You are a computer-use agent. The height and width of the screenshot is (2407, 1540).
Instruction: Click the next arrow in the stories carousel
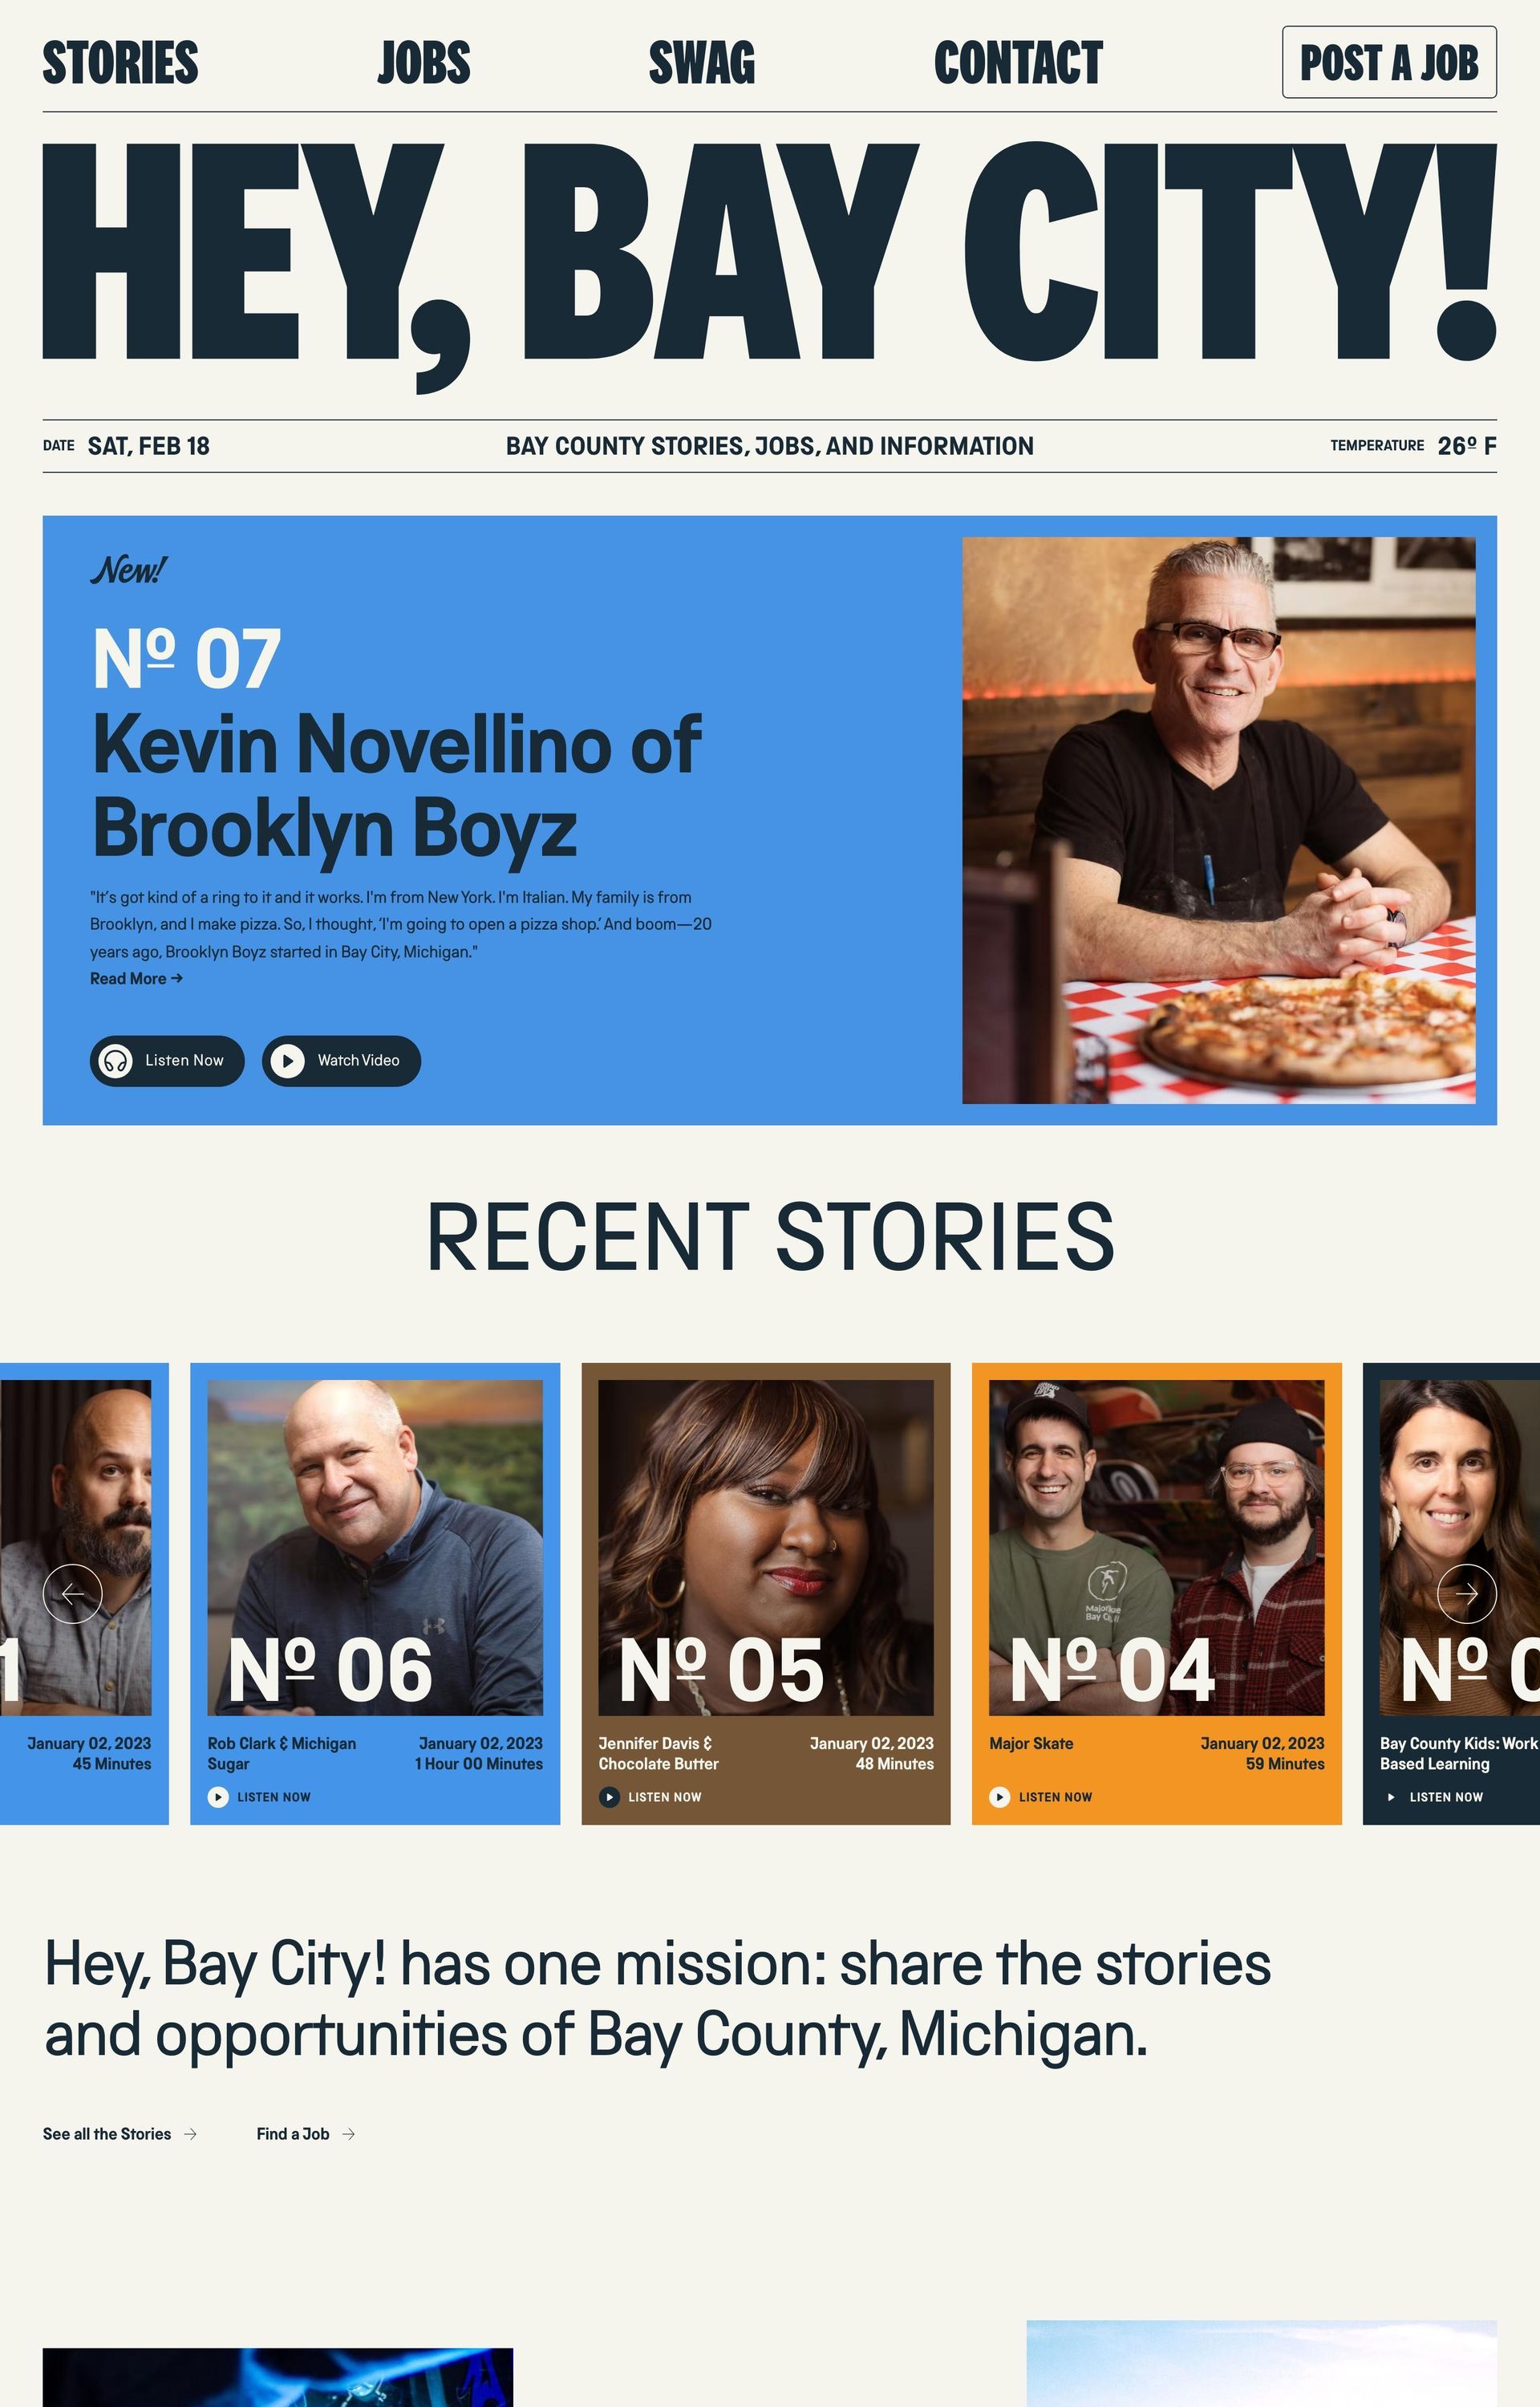coord(1466,1593)
